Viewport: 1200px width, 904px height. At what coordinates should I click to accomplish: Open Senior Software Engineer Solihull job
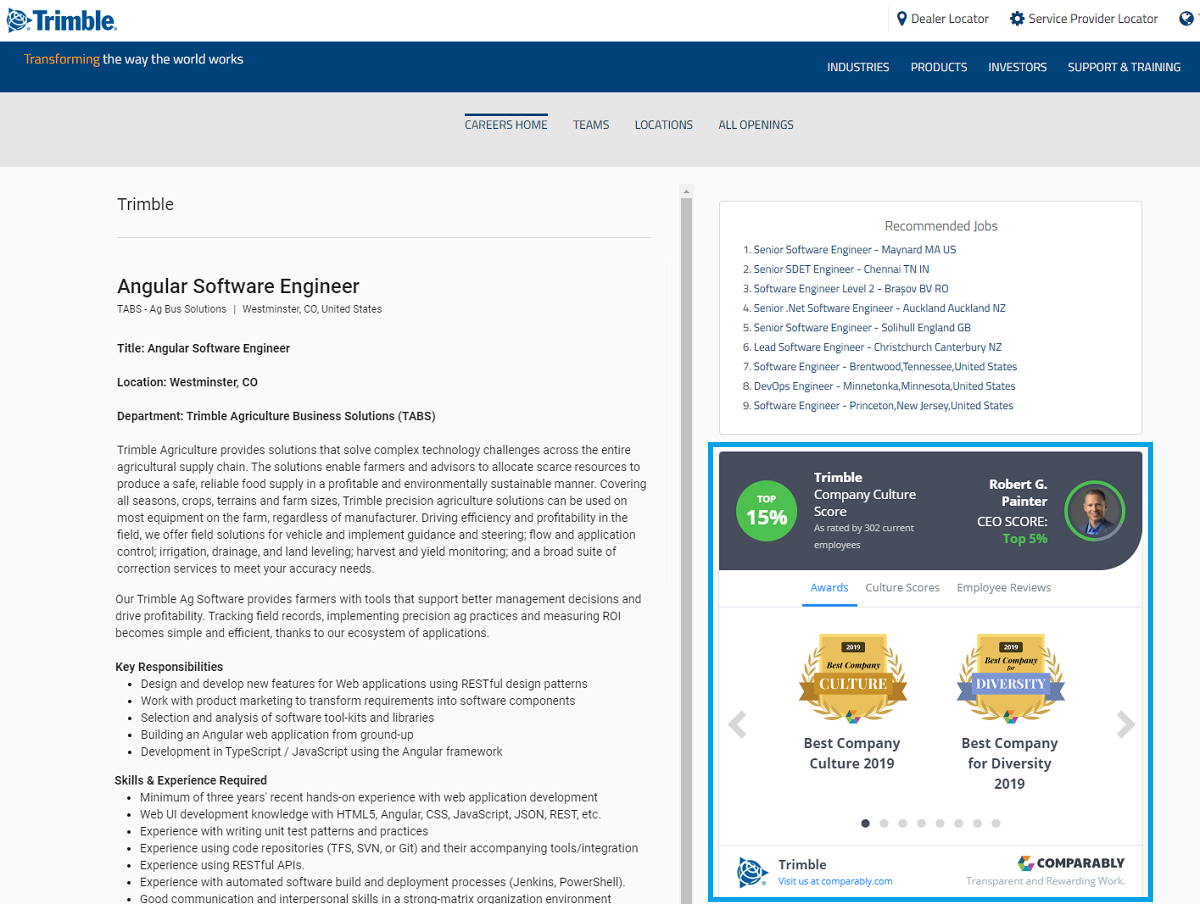pyautogui.click(x=862, y=328)
